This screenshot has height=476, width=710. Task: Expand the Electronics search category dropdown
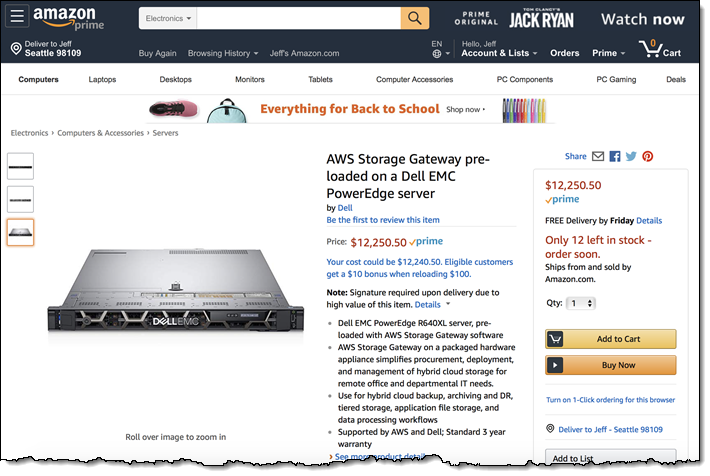tap(167, 18)
